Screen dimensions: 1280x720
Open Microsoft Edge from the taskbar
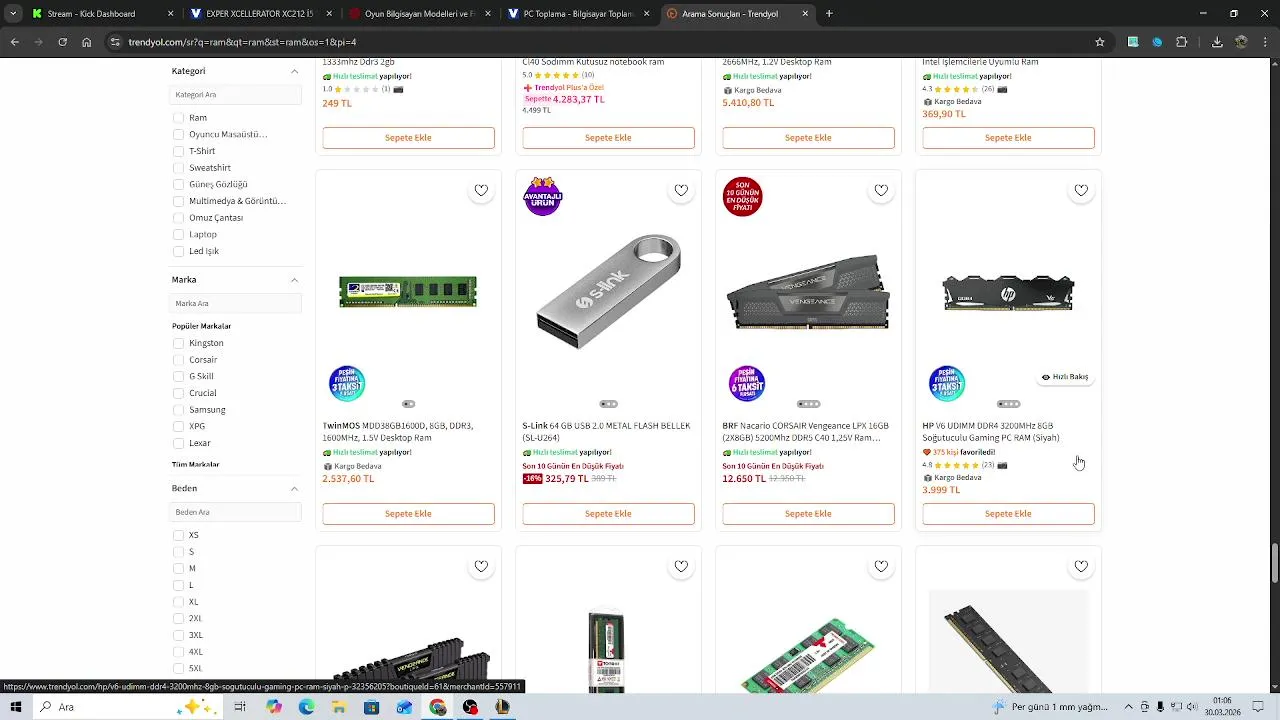[306, 707]
